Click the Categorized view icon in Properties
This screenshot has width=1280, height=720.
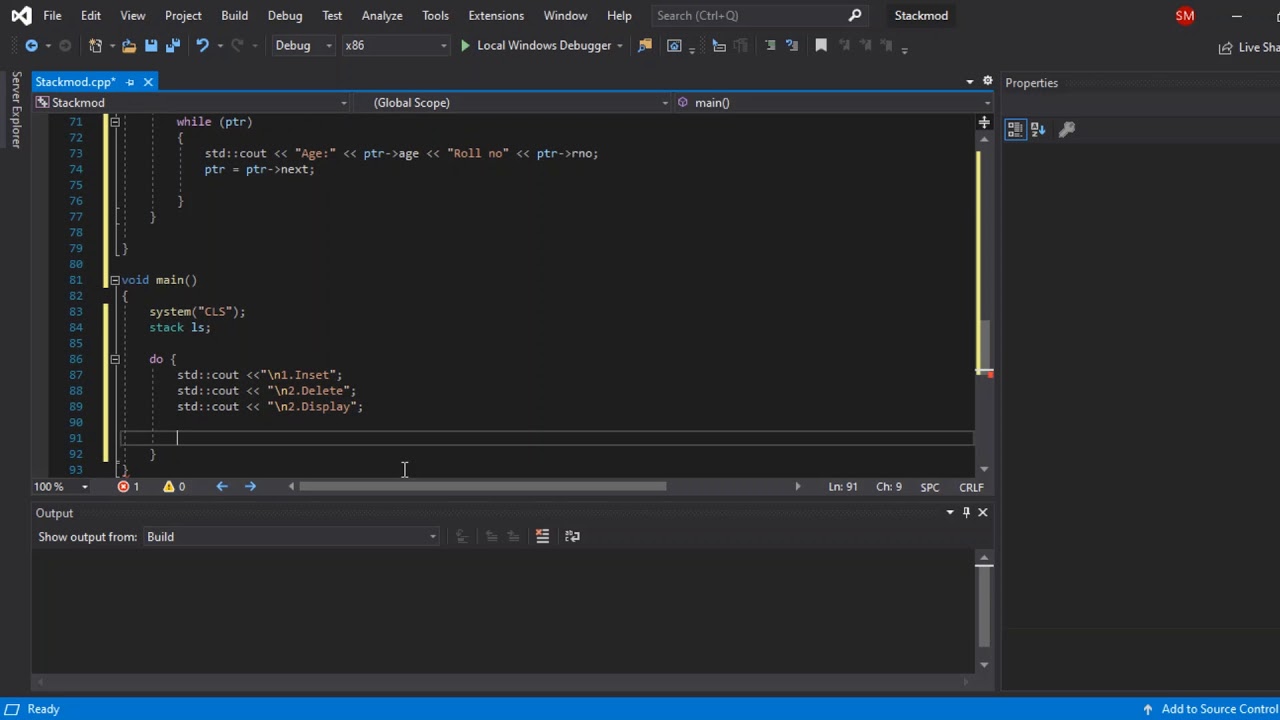pyautogui.click(x=1015, y=129)
